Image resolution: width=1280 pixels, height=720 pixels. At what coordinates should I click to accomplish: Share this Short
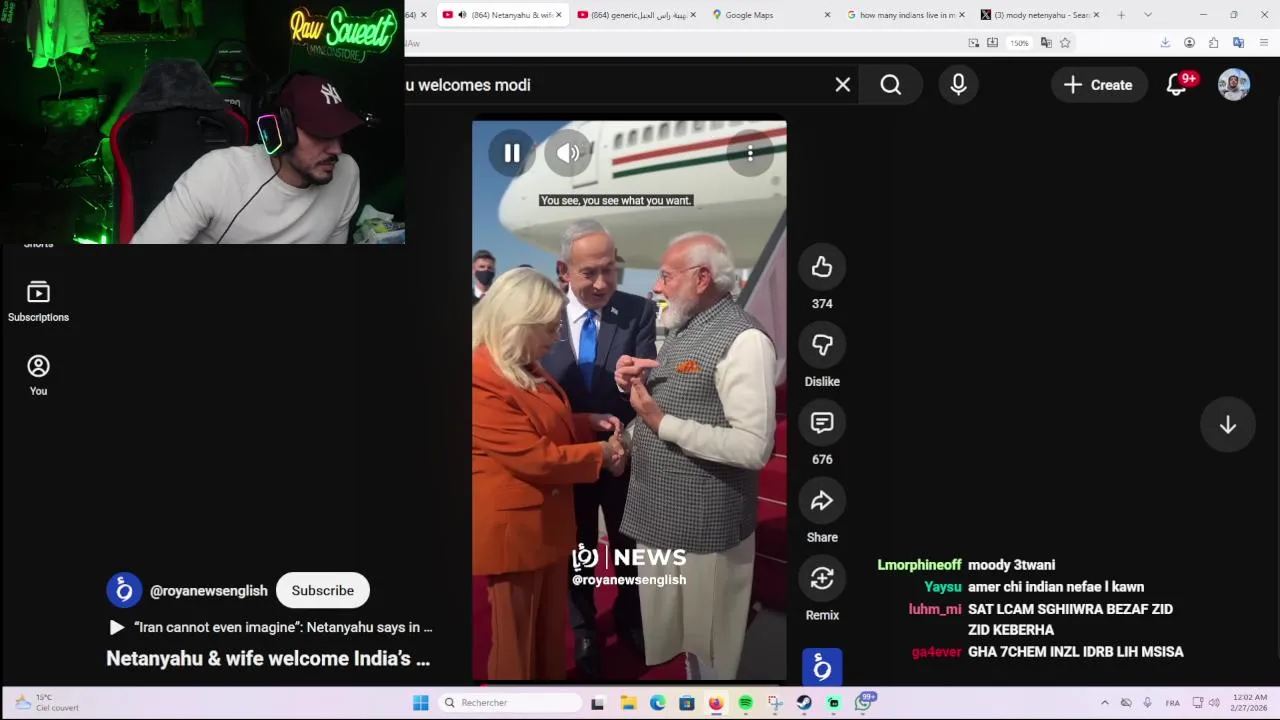pos(822,501)
